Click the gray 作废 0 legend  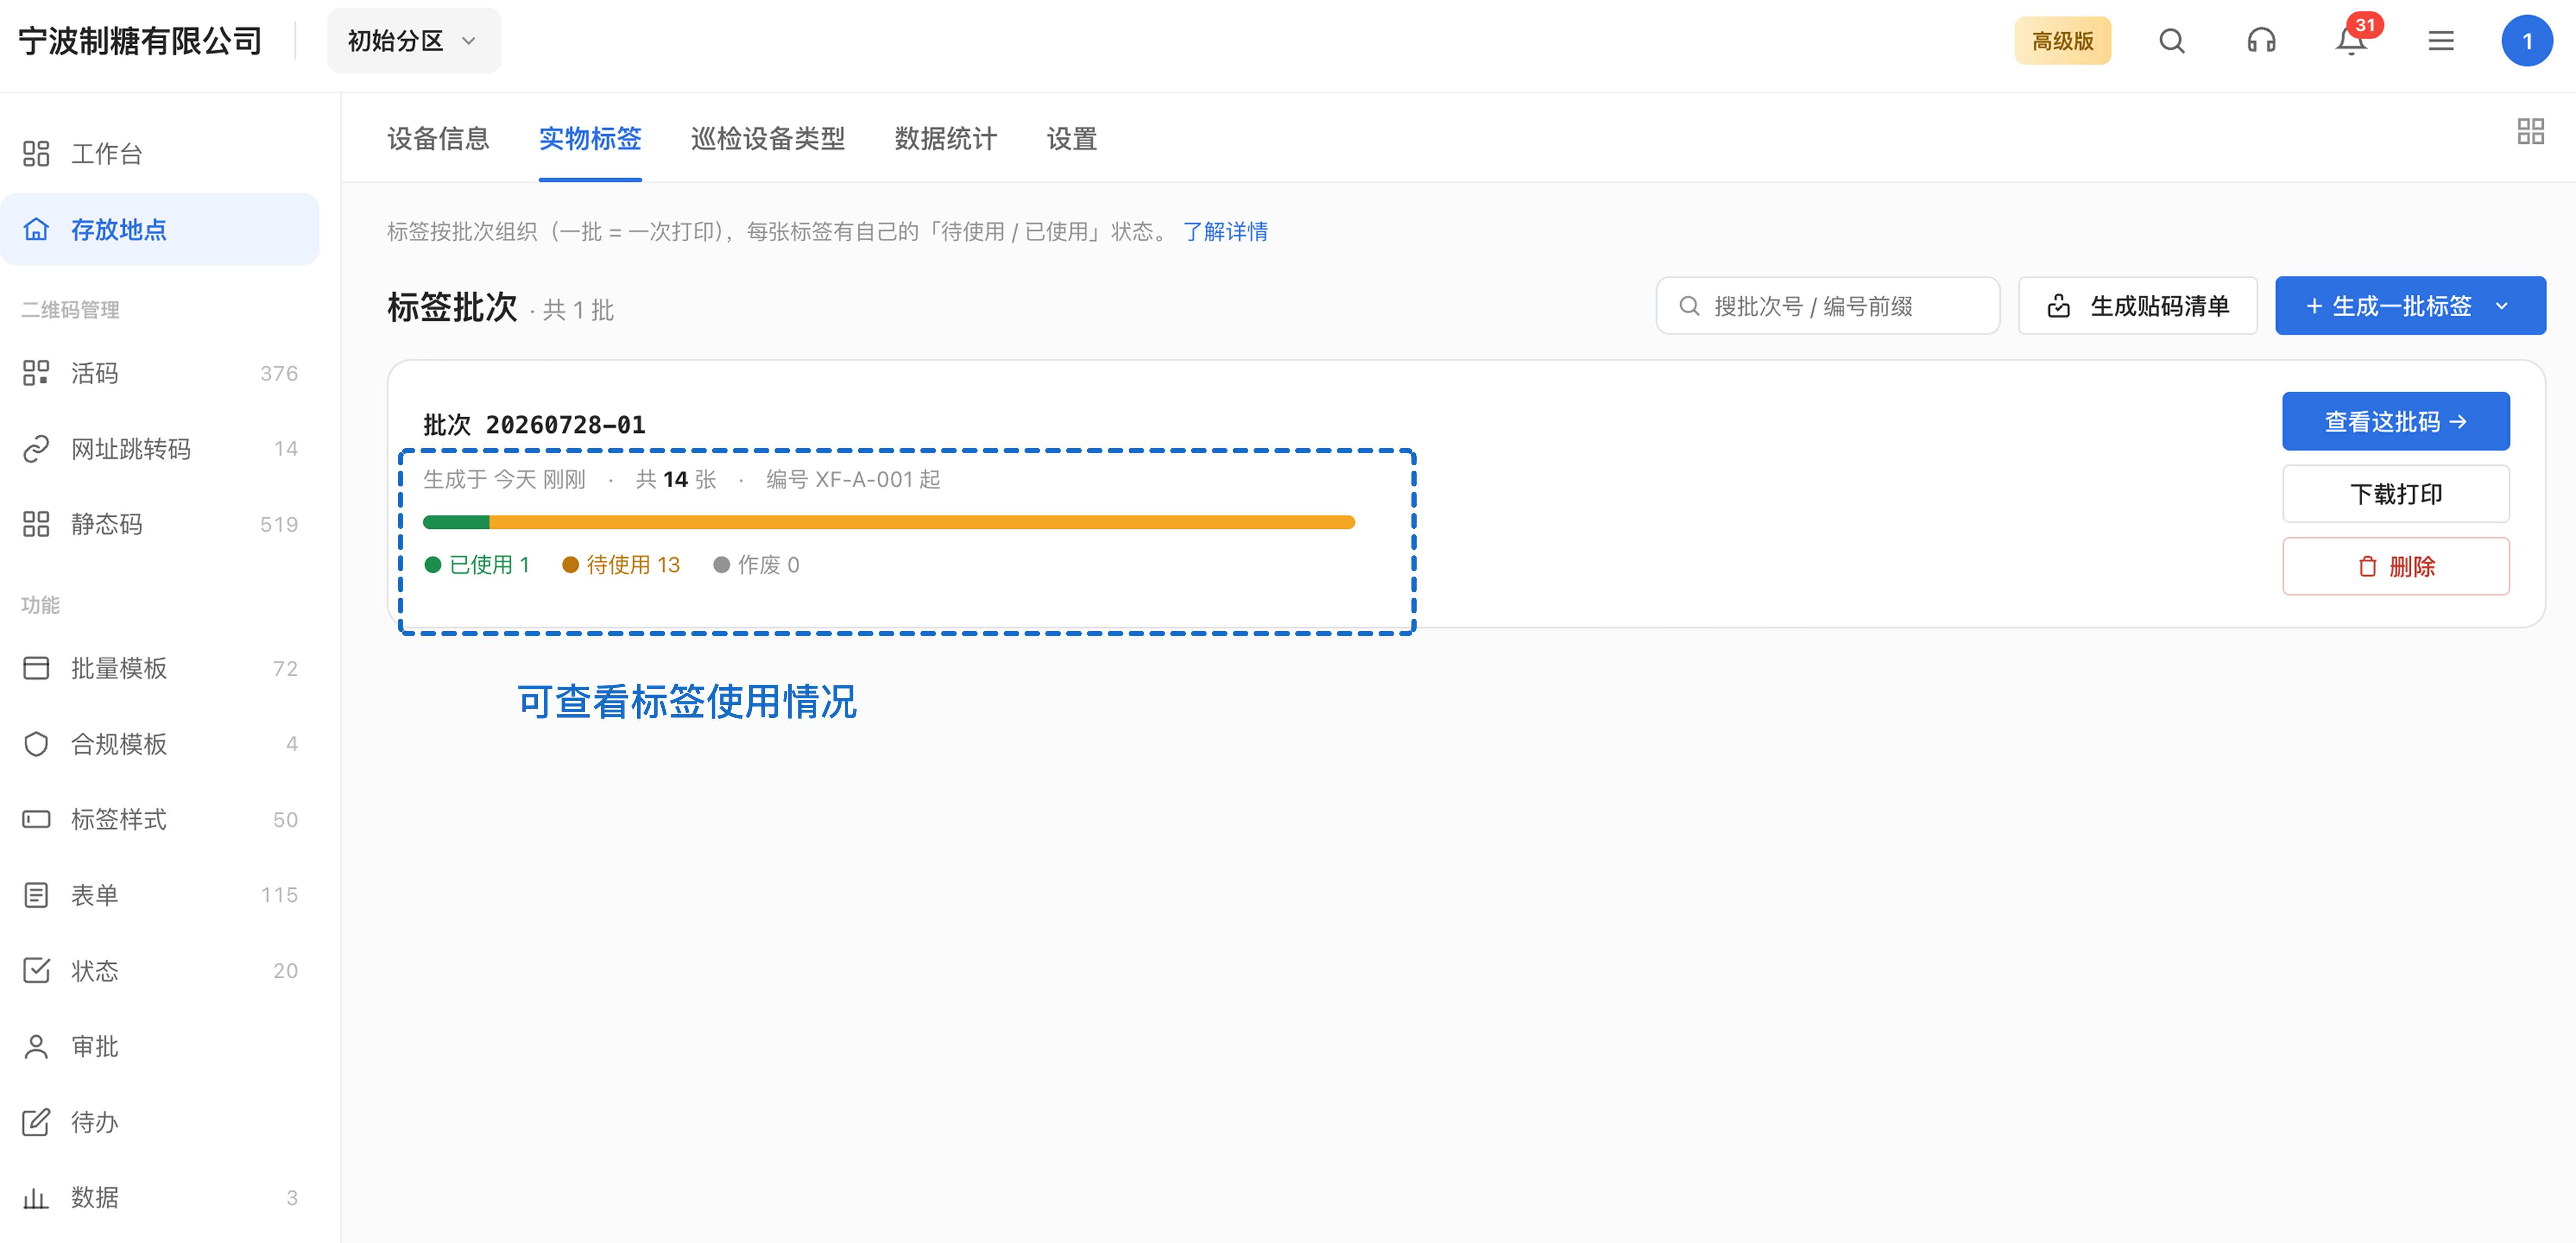coord(756,565)
